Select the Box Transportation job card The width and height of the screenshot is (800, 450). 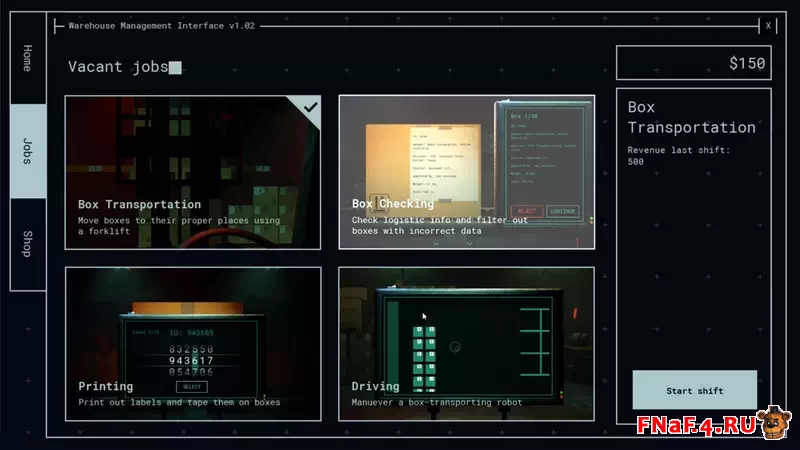pos(193,172)
